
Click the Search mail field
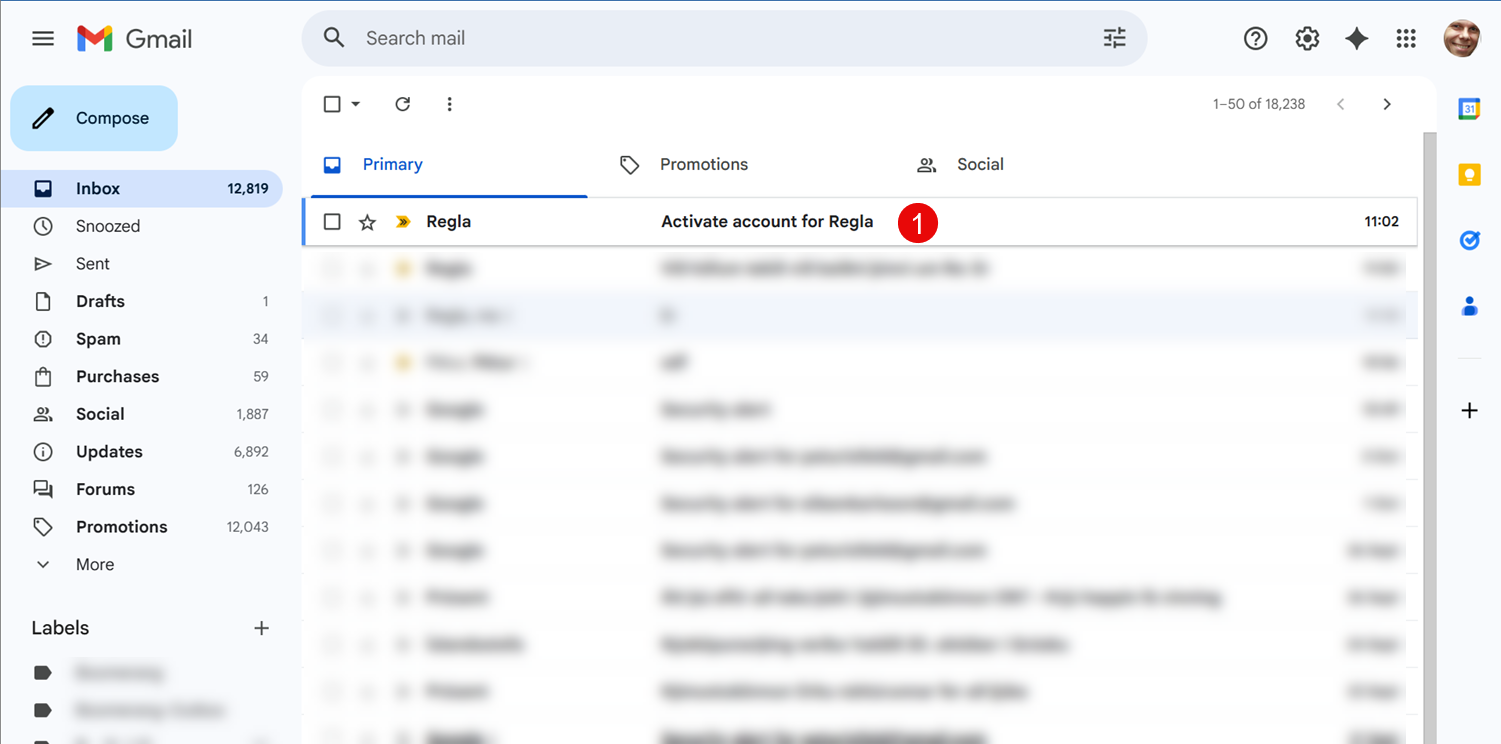click(700, 38)
